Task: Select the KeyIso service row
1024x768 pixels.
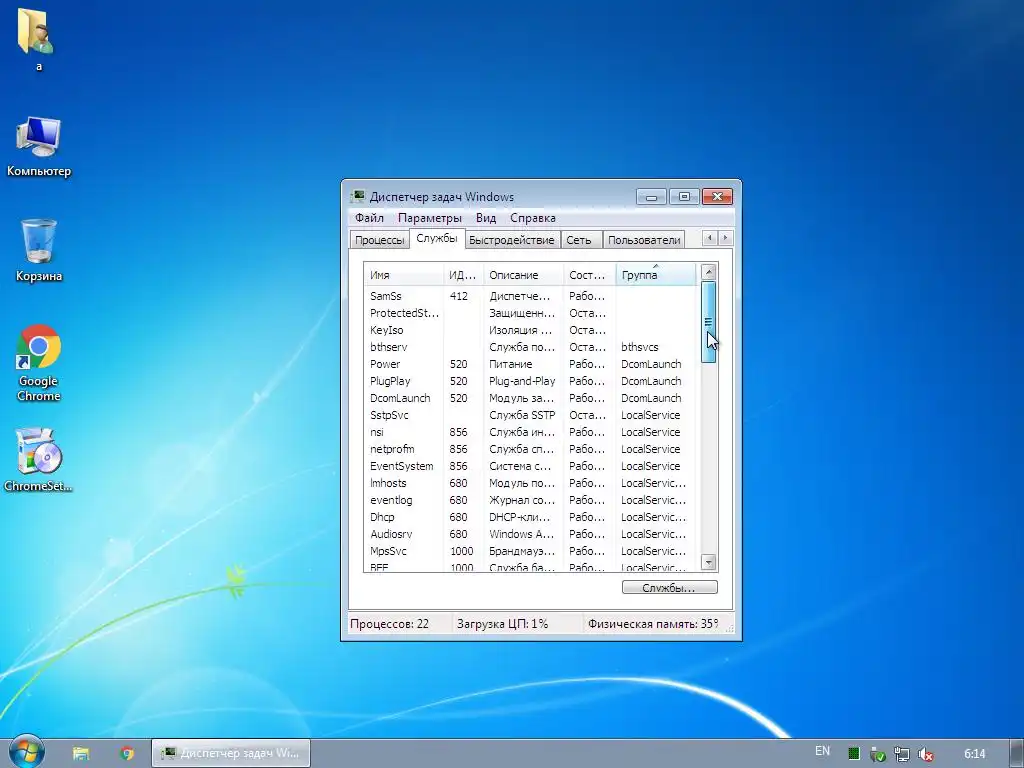Action: pyautogui.click(x=530, y=330)
